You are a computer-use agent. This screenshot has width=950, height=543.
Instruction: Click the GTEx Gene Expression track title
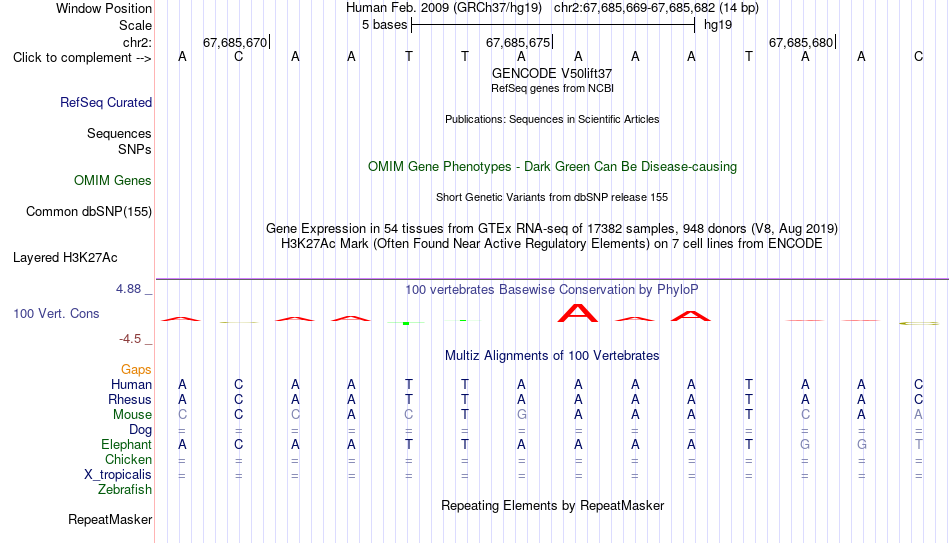(x=552, y=228)
